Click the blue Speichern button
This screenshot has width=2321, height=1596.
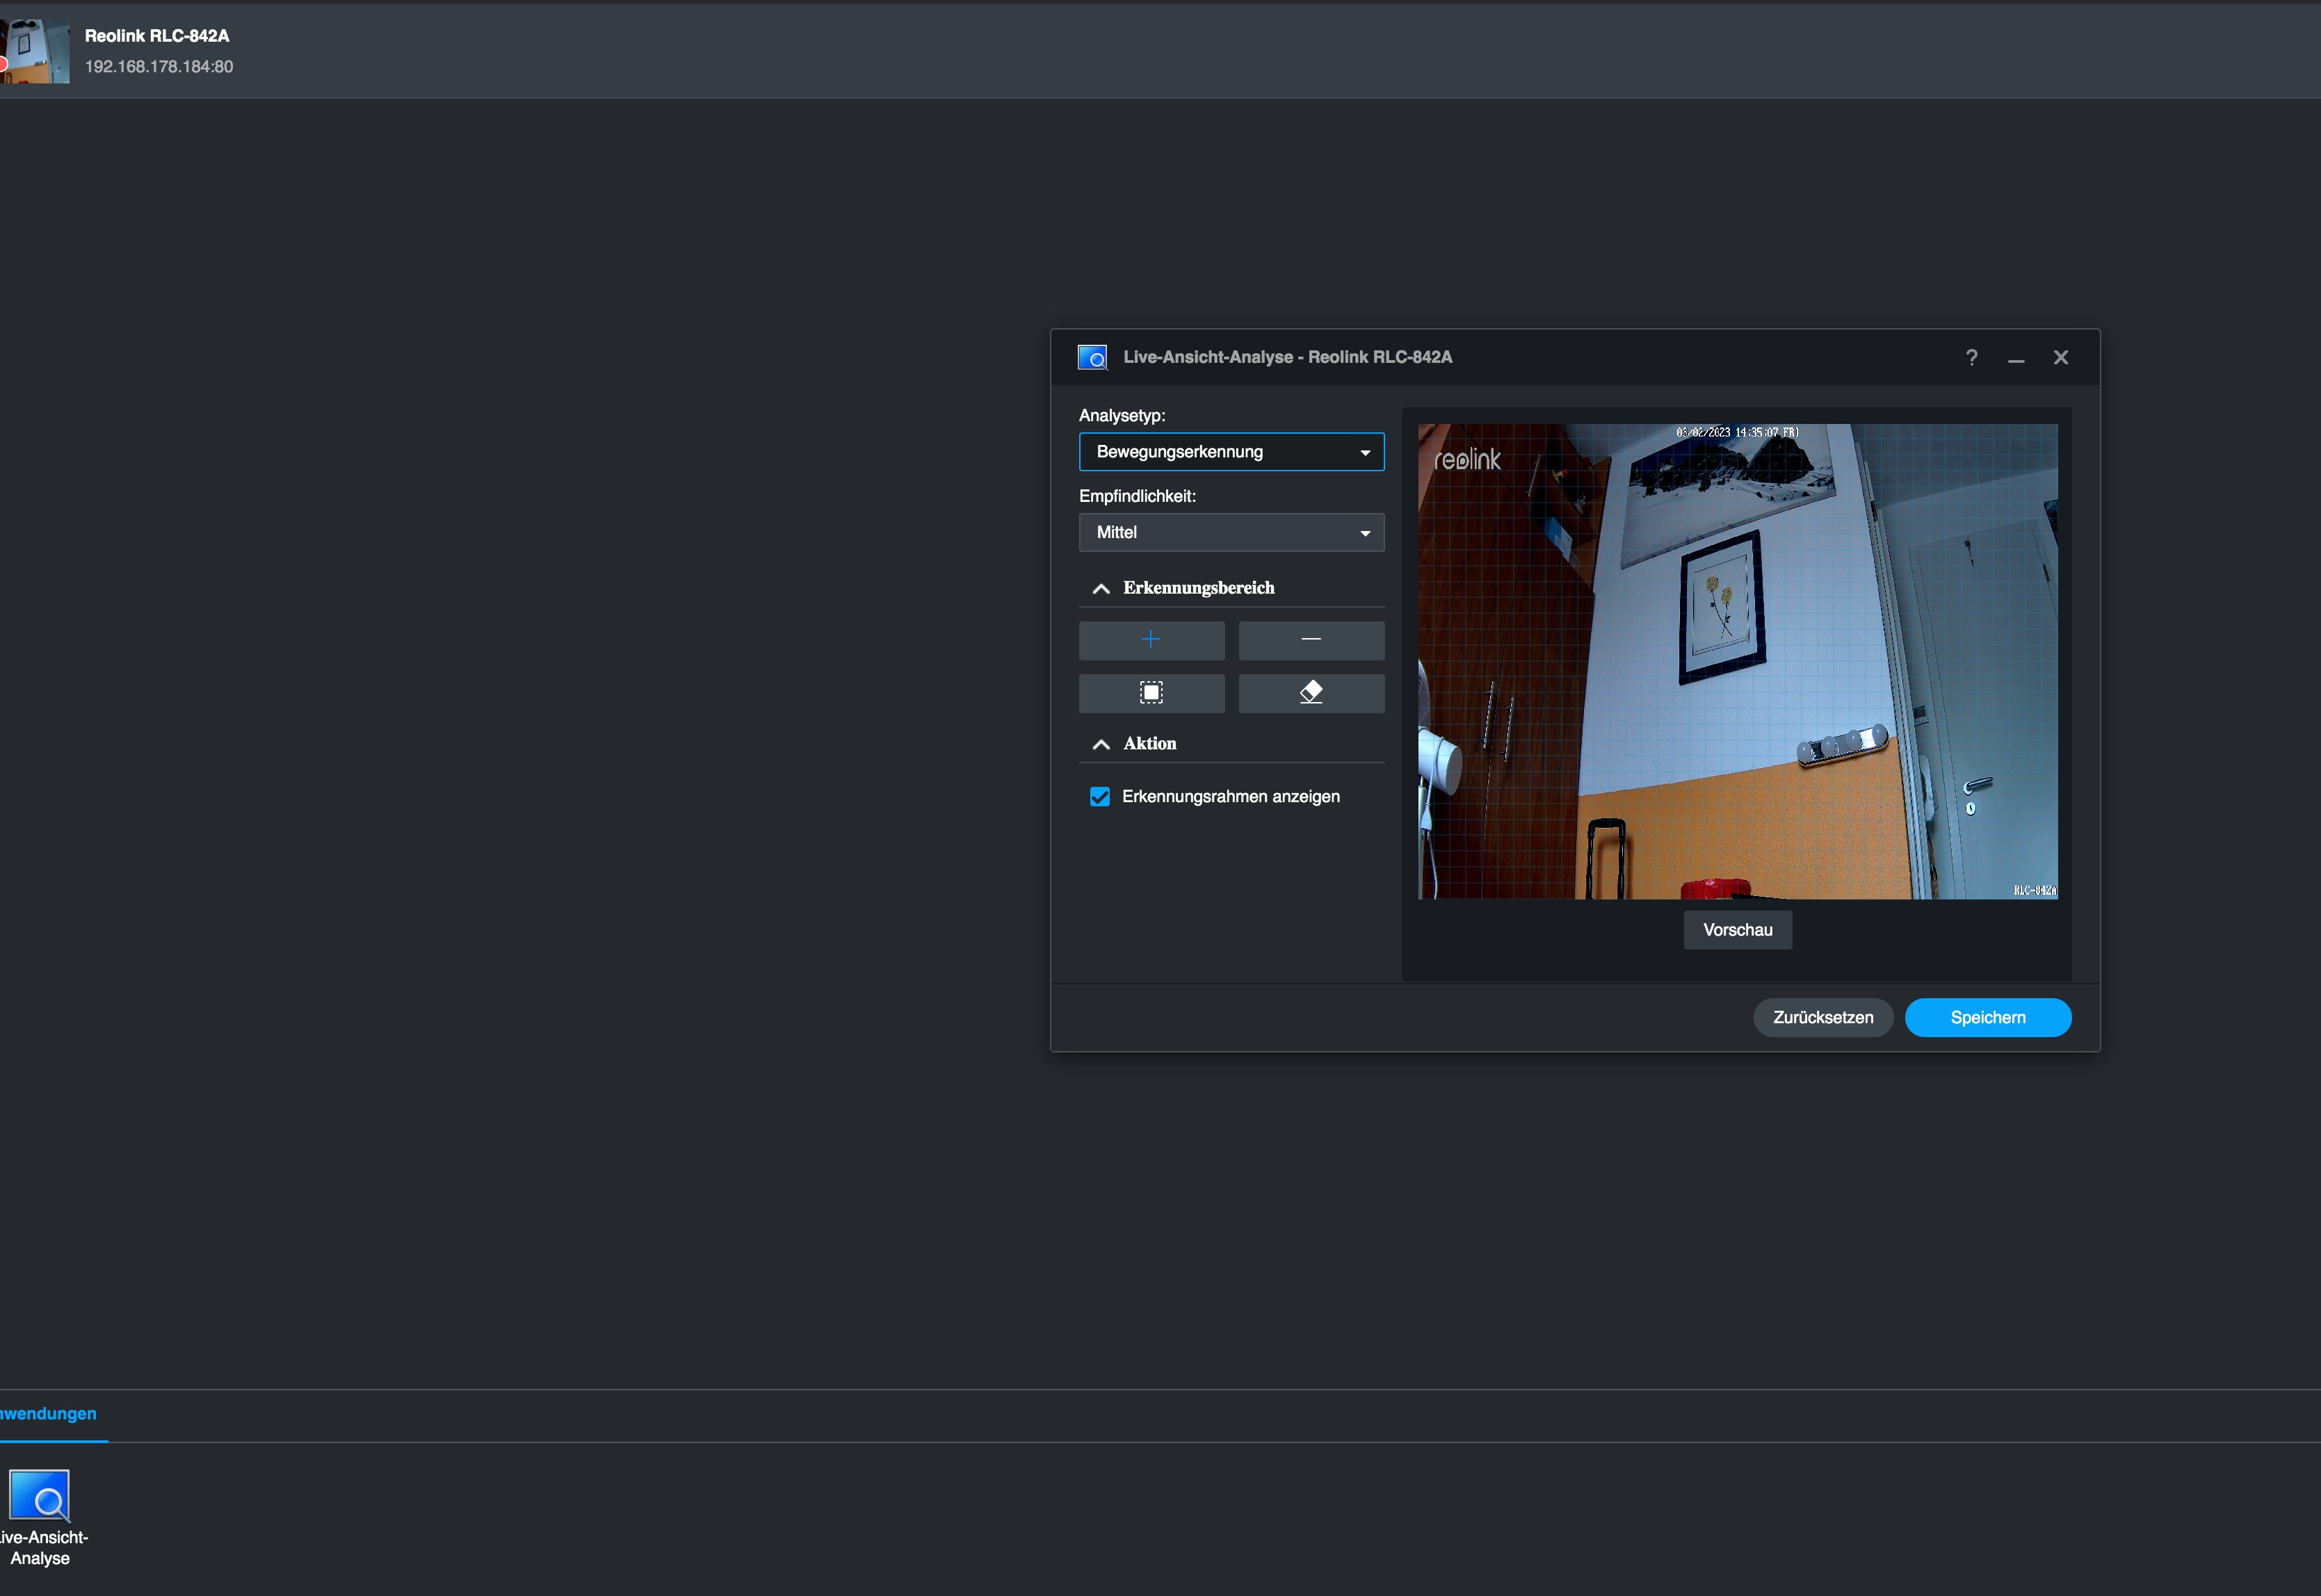(x=1987, y=1018)
